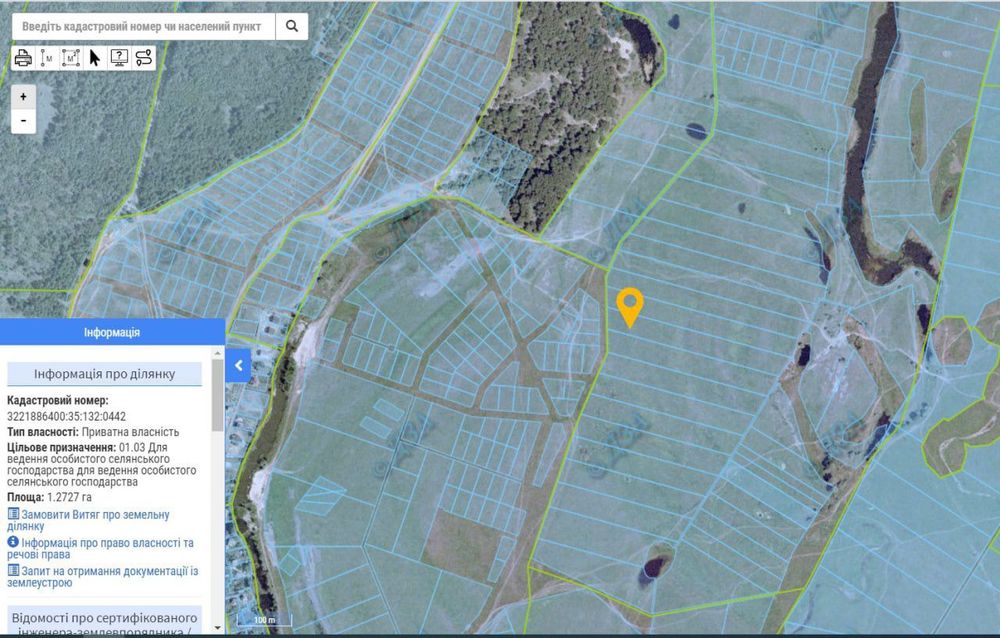
Task: Click the Цільове призначення description text
Action: click(101, 464)
